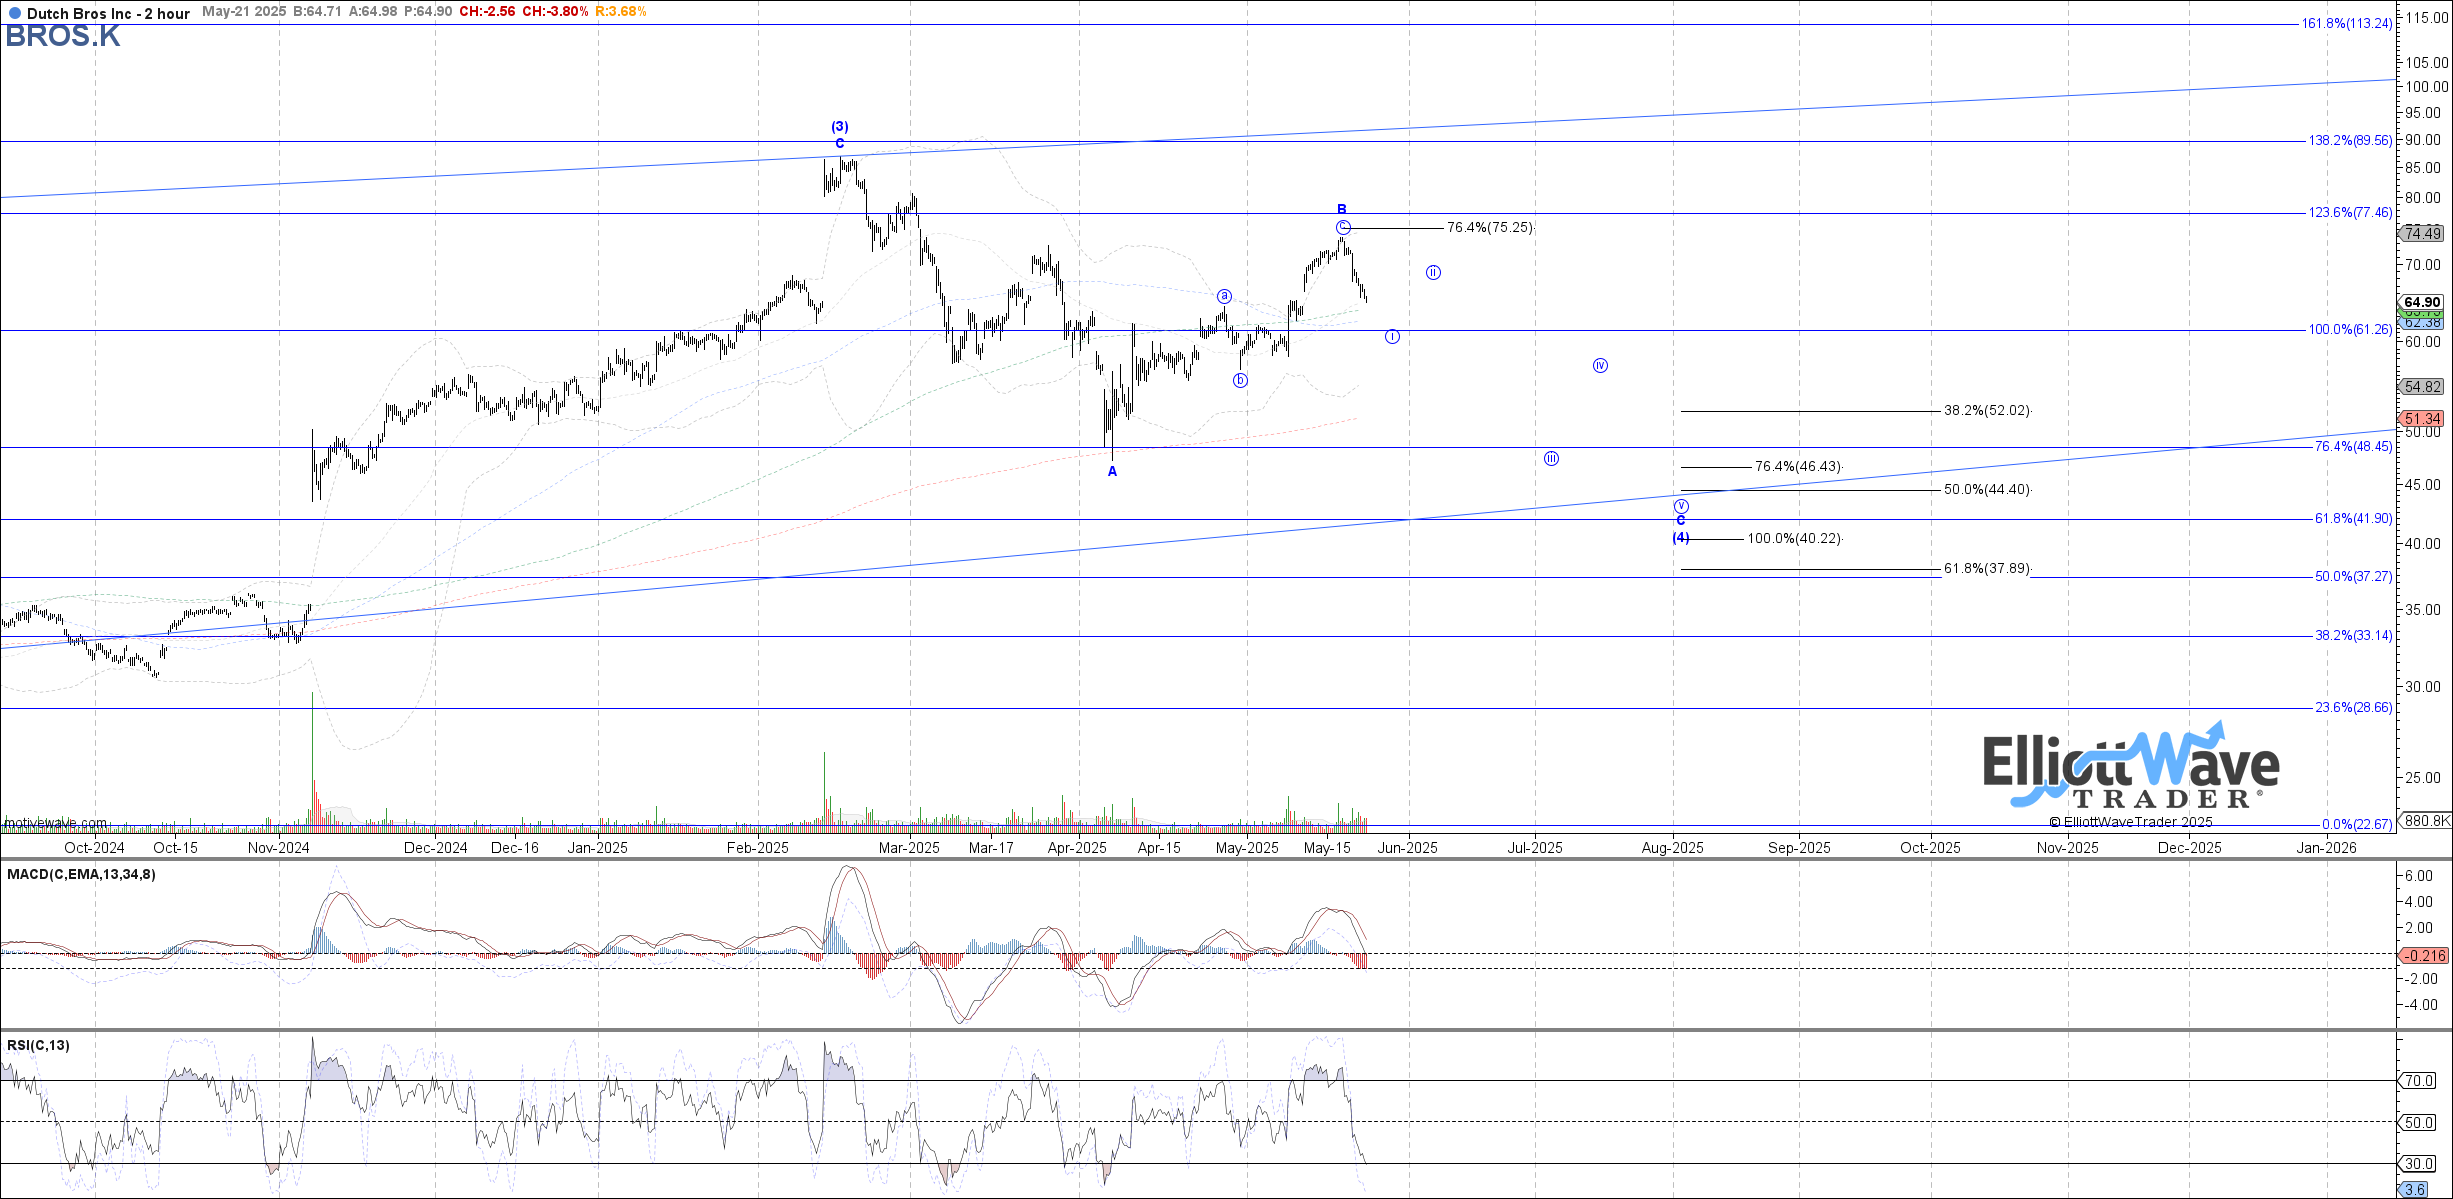This screenshot has height=1199, width=2453.
Task: Select the 123.6%(77.46) Fibonacci label
Action: [x=2350, y=212]
